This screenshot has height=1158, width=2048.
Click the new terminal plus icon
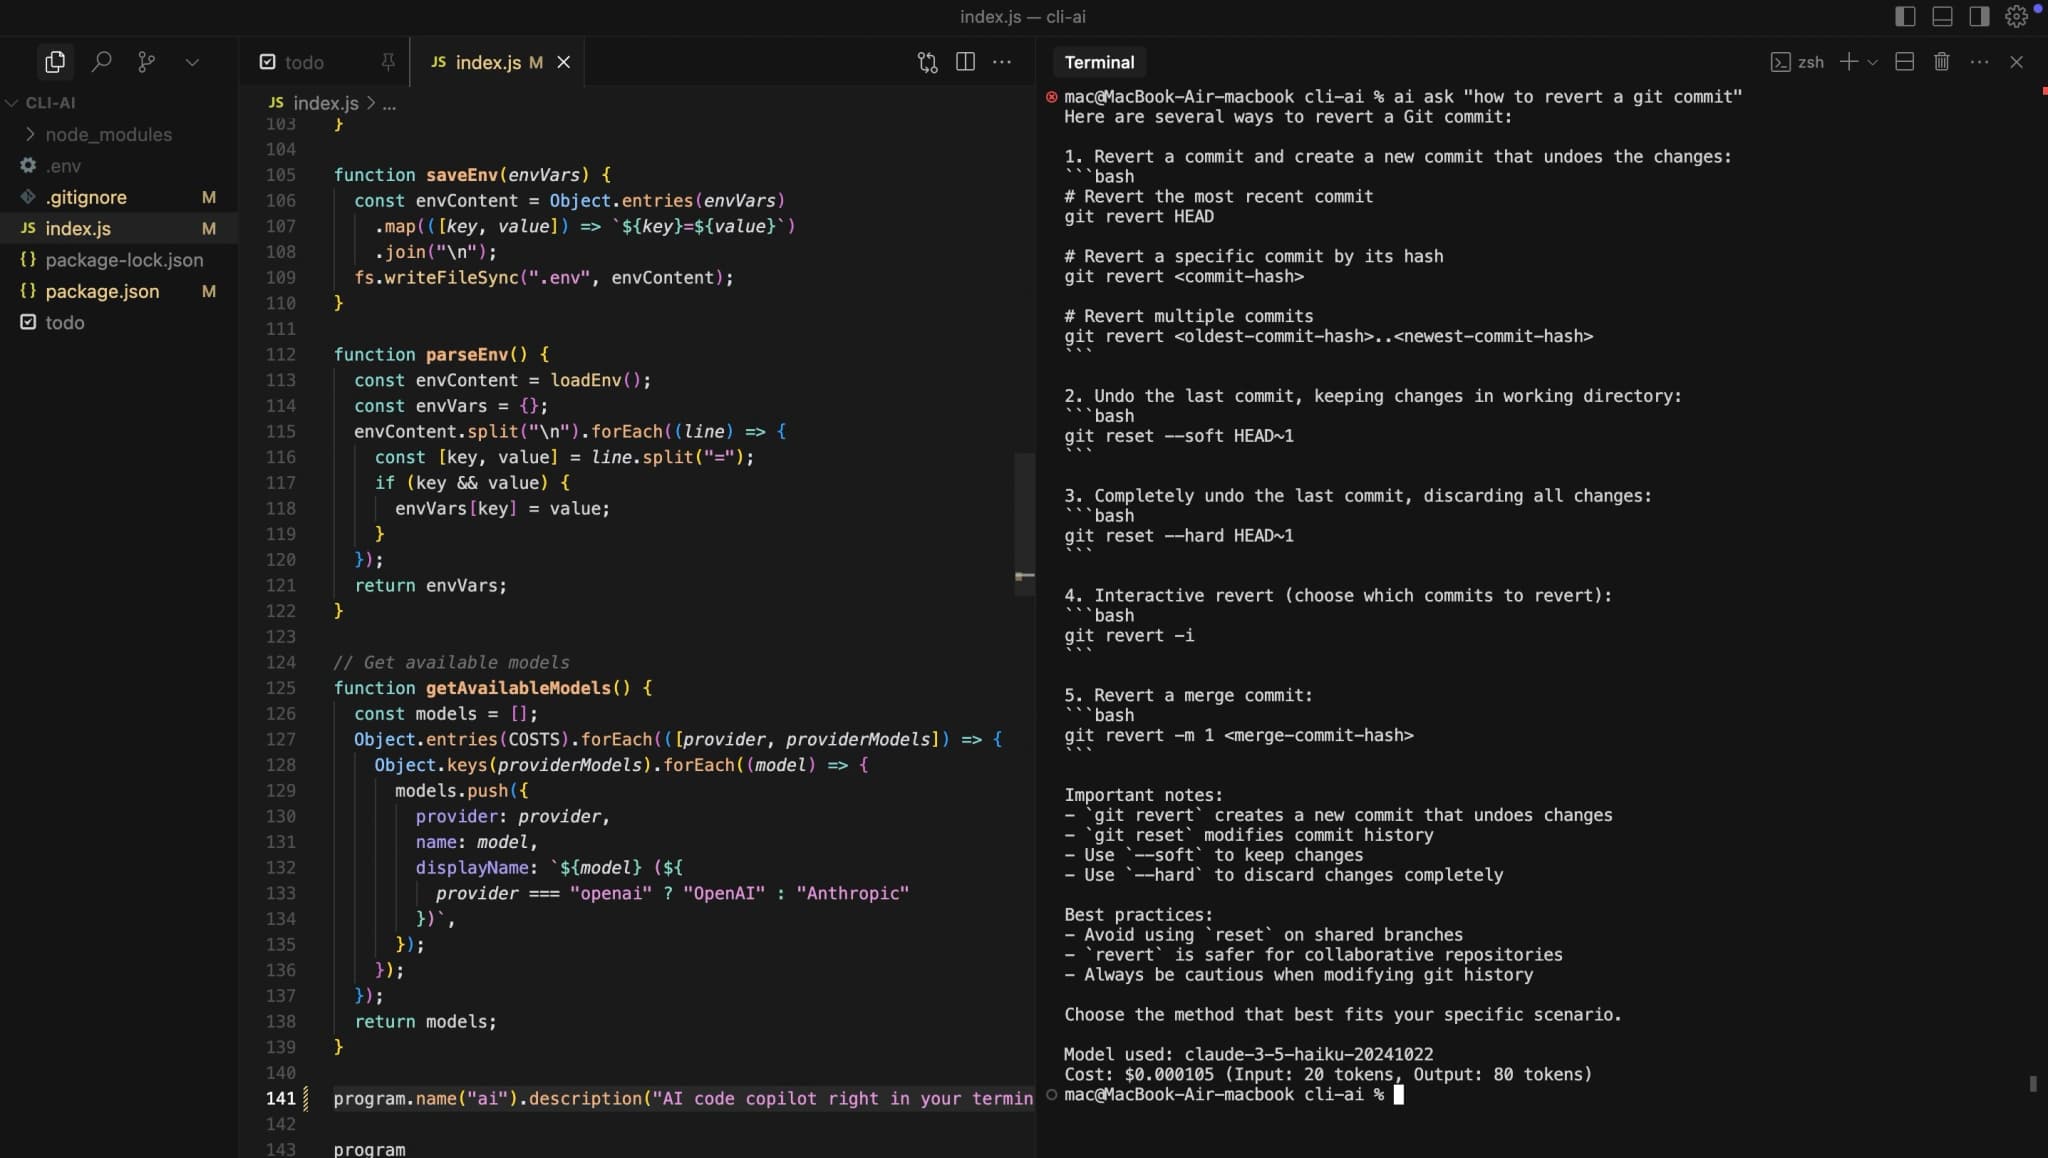coord(1848,62)
